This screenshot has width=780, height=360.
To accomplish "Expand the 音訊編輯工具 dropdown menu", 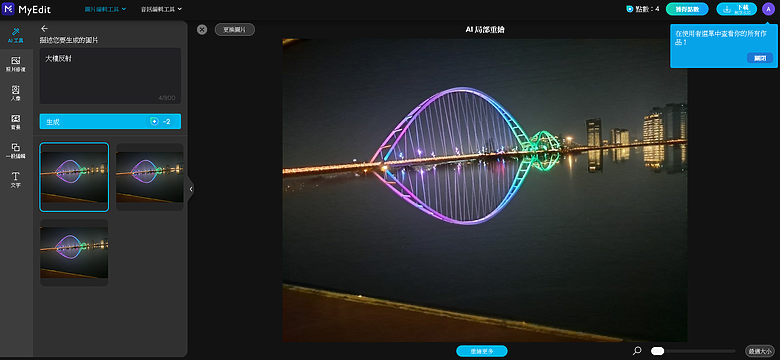I will tap(161, 9).
